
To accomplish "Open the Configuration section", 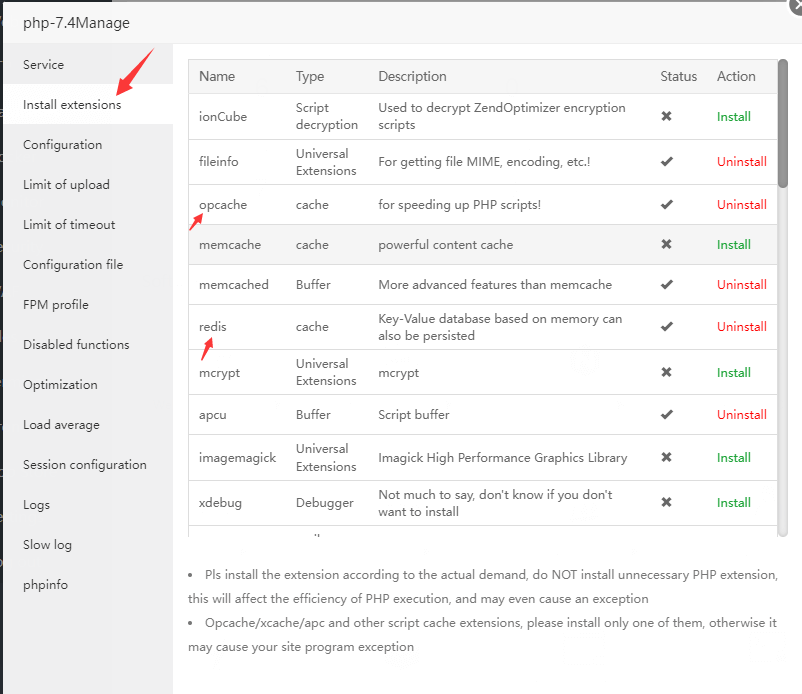I will tap(62, 145).
